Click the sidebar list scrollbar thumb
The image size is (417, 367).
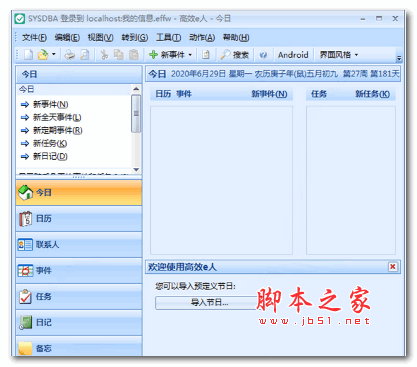136,113
